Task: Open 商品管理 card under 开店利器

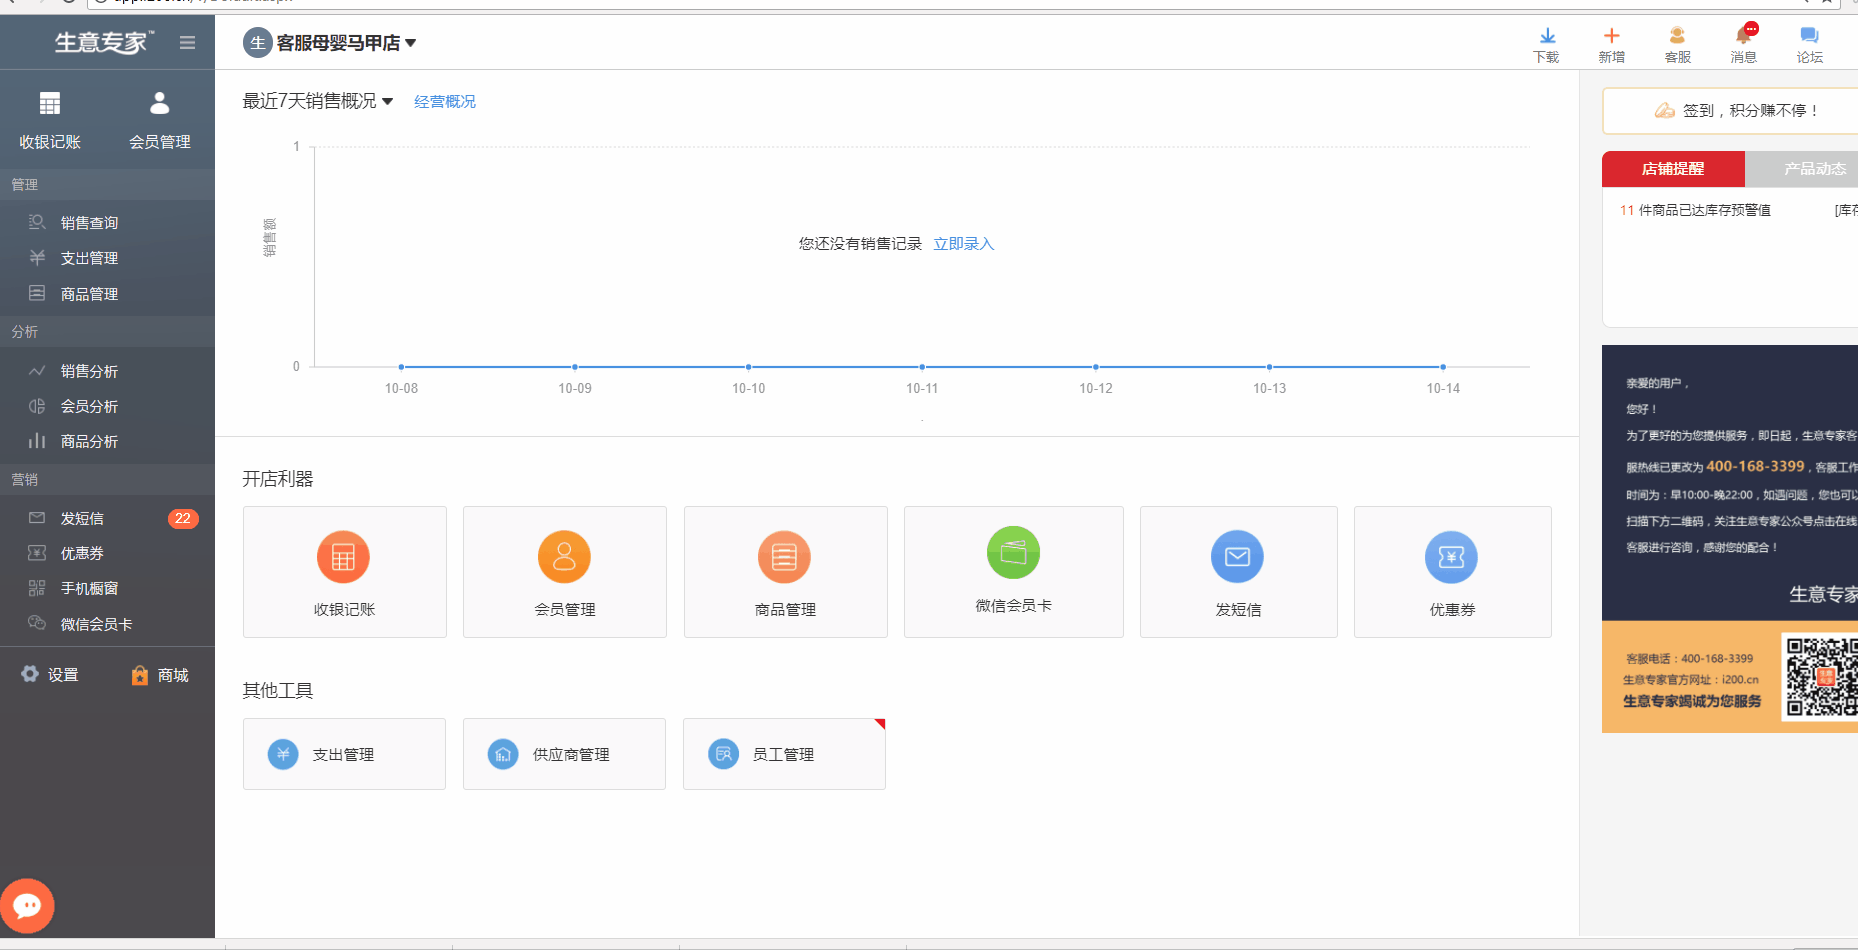Action: (x=786, y=572)
